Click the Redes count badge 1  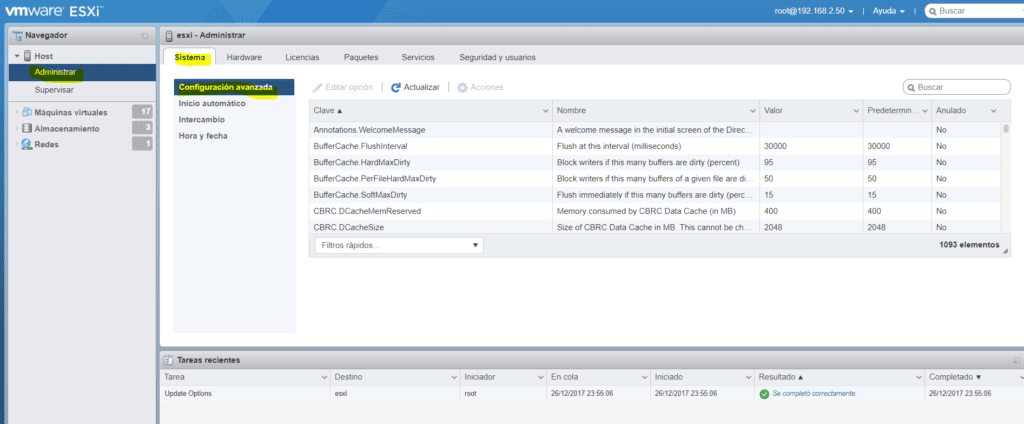coord(142,144)
